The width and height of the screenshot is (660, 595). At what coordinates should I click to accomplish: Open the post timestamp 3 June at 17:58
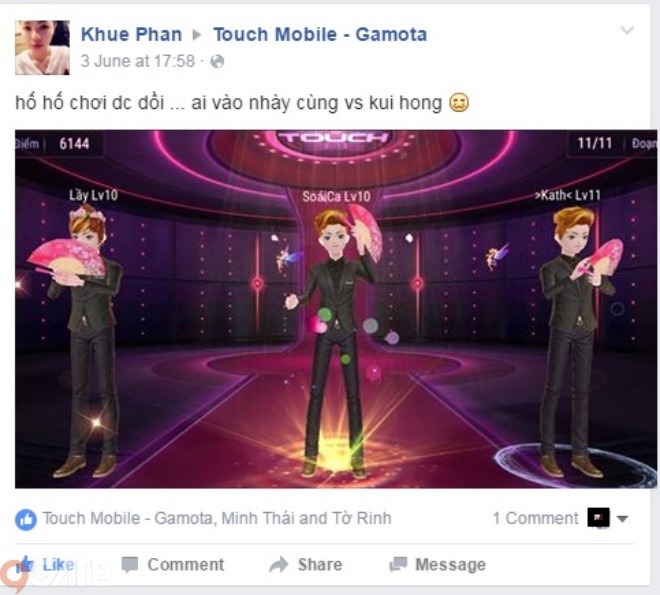[138, 61]
